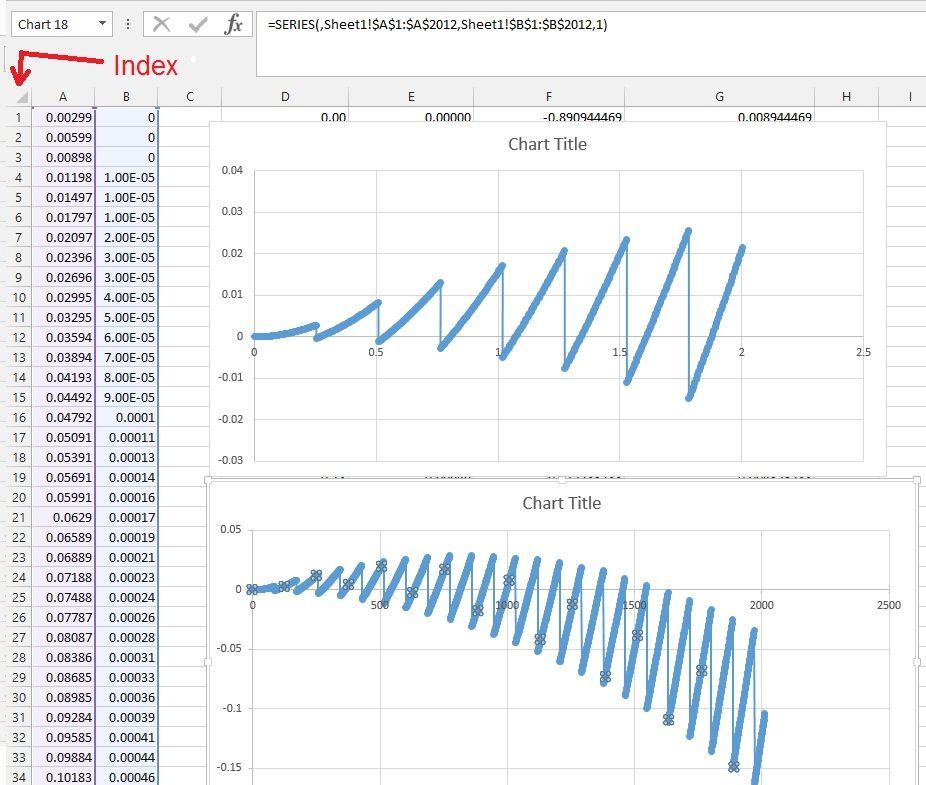Select column F header
The height and width of the screenshot is (785, 926).
click(549, 97)
